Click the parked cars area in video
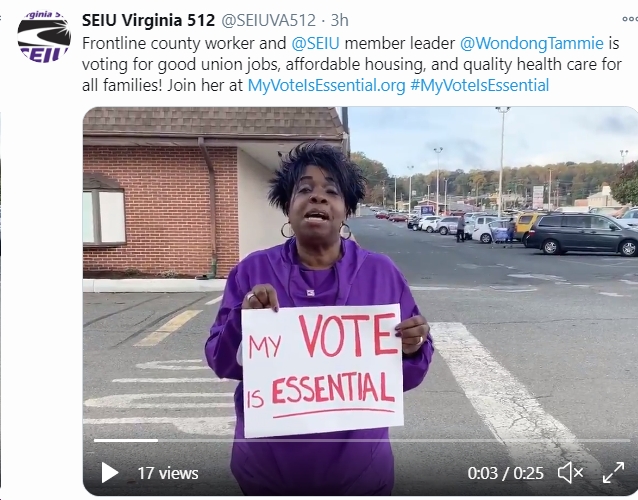This screenshot has height=500, width=638. pos(529,232)
